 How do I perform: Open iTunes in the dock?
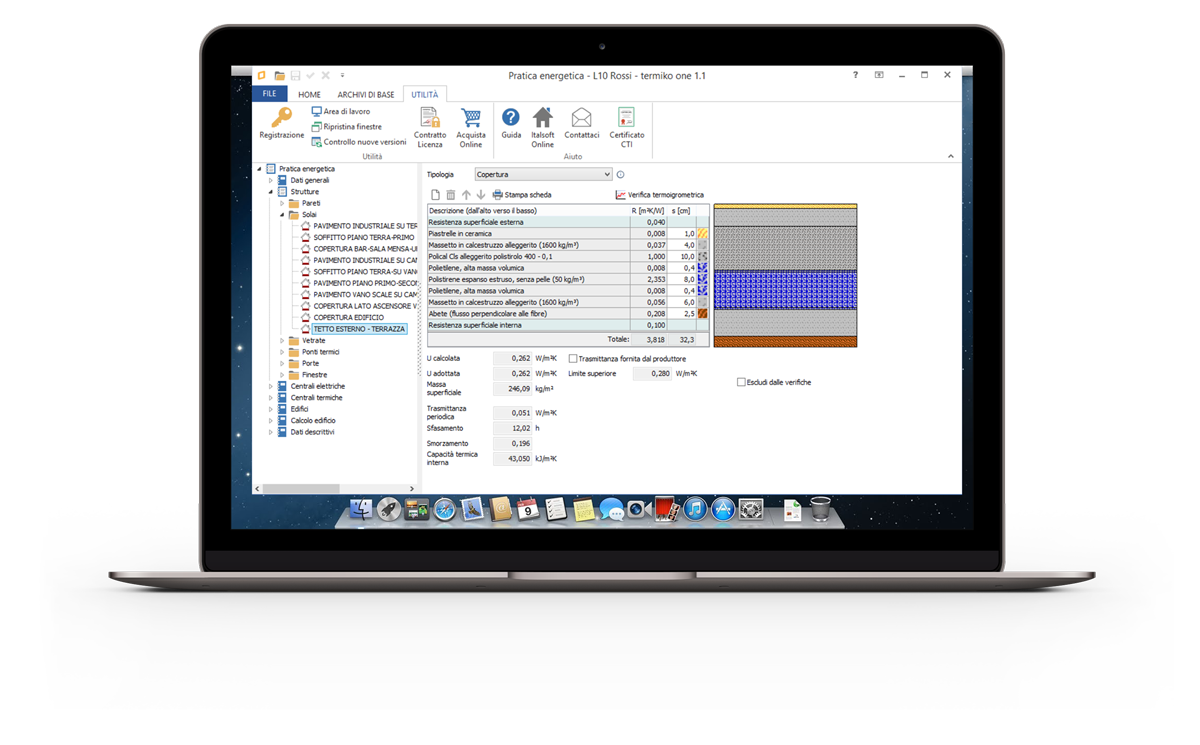tap(695, 510)
